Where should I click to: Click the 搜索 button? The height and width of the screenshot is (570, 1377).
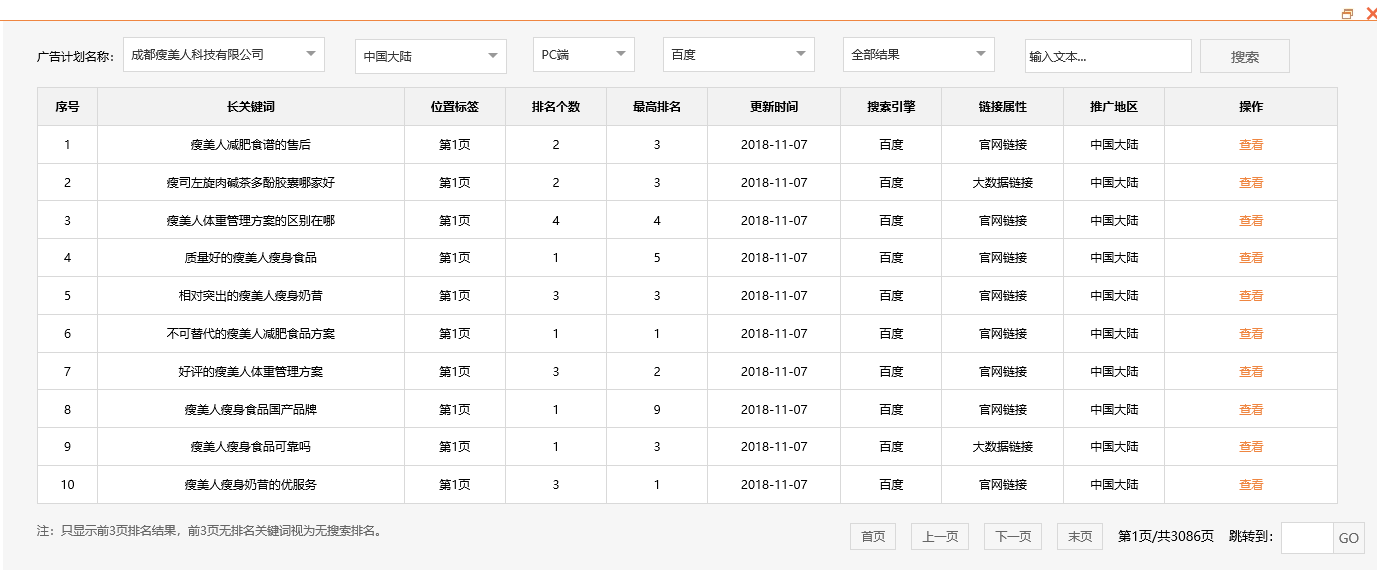pos(1245,56)
